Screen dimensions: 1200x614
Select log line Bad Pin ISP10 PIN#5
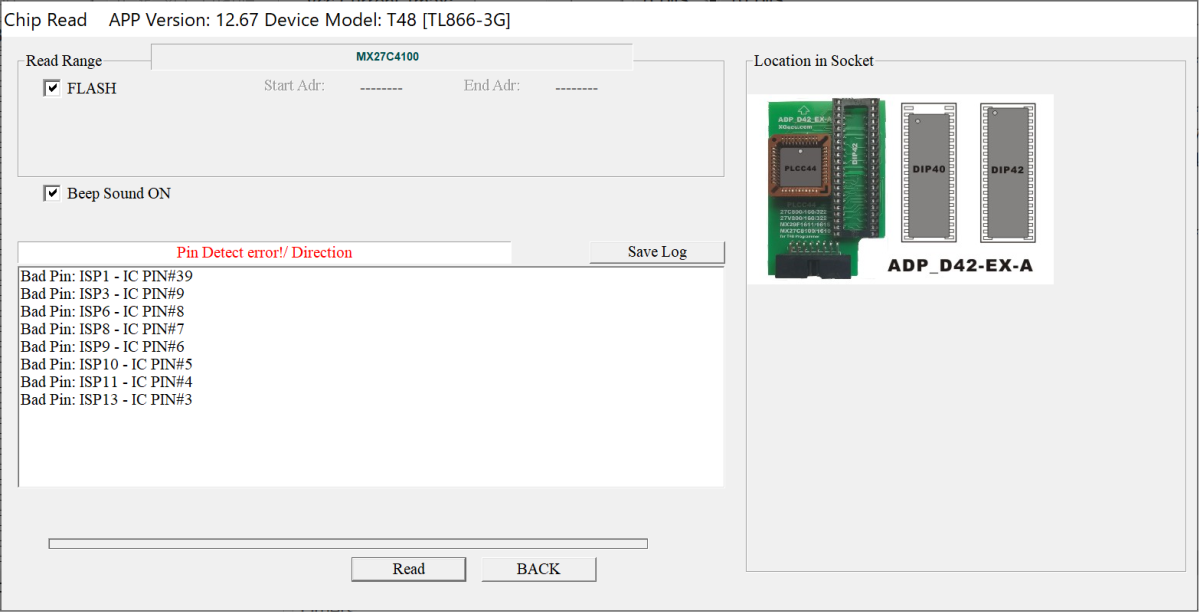pos(107,364)
